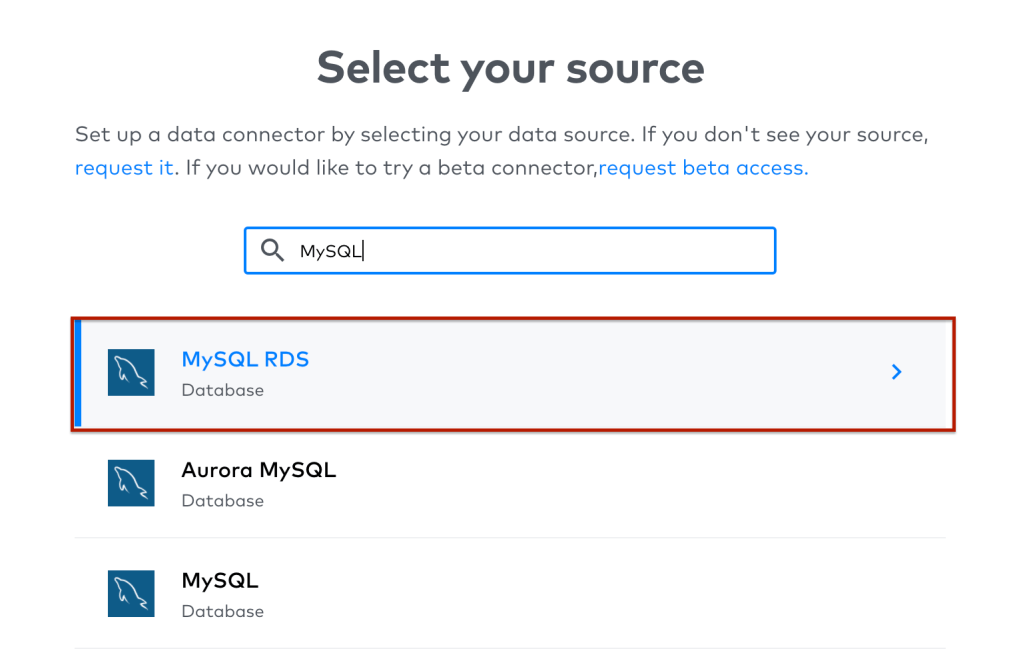The height and width of the screenshot is (661, 1023).
Task: Click "Database" subtitle under Aurora MySQL
Action: coord(222,501)
